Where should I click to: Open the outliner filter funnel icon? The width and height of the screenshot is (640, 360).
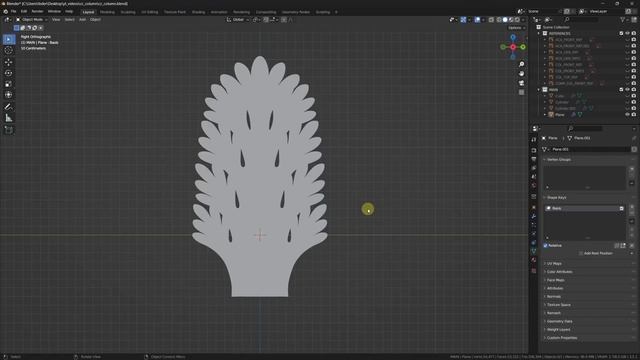(x=623, y=20)
